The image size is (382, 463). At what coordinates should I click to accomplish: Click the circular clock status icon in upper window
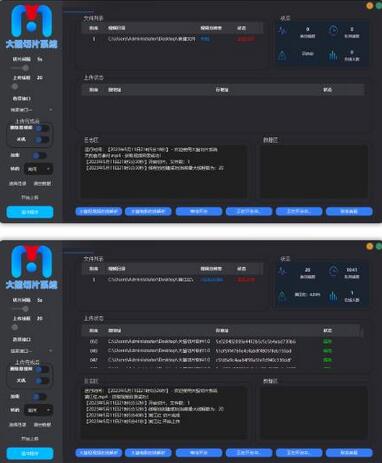click(x=333, y=31)
